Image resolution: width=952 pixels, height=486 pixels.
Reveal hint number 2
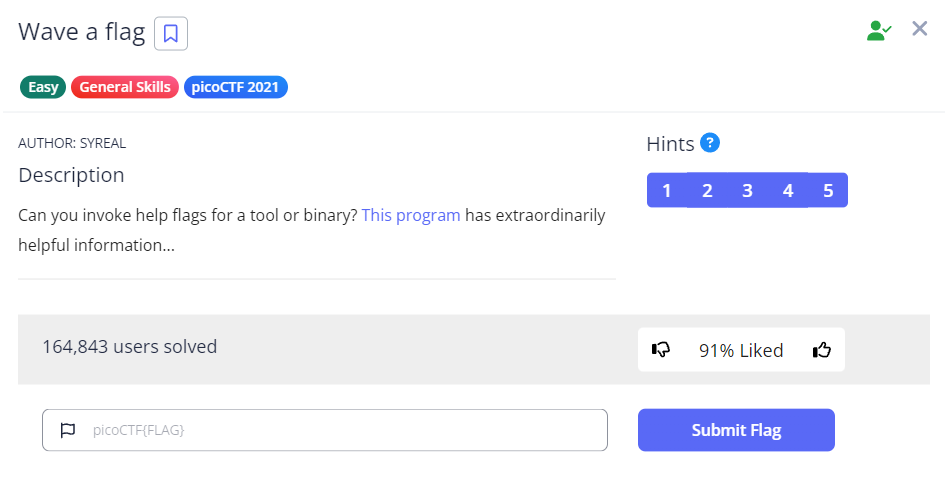pos(707,190)
